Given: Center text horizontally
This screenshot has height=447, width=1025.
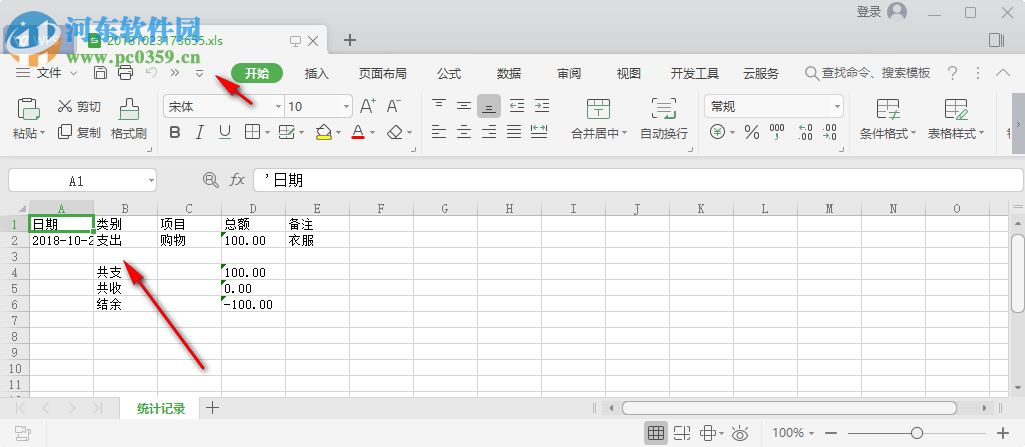Looking at the screenshot, I should (463, 133).
